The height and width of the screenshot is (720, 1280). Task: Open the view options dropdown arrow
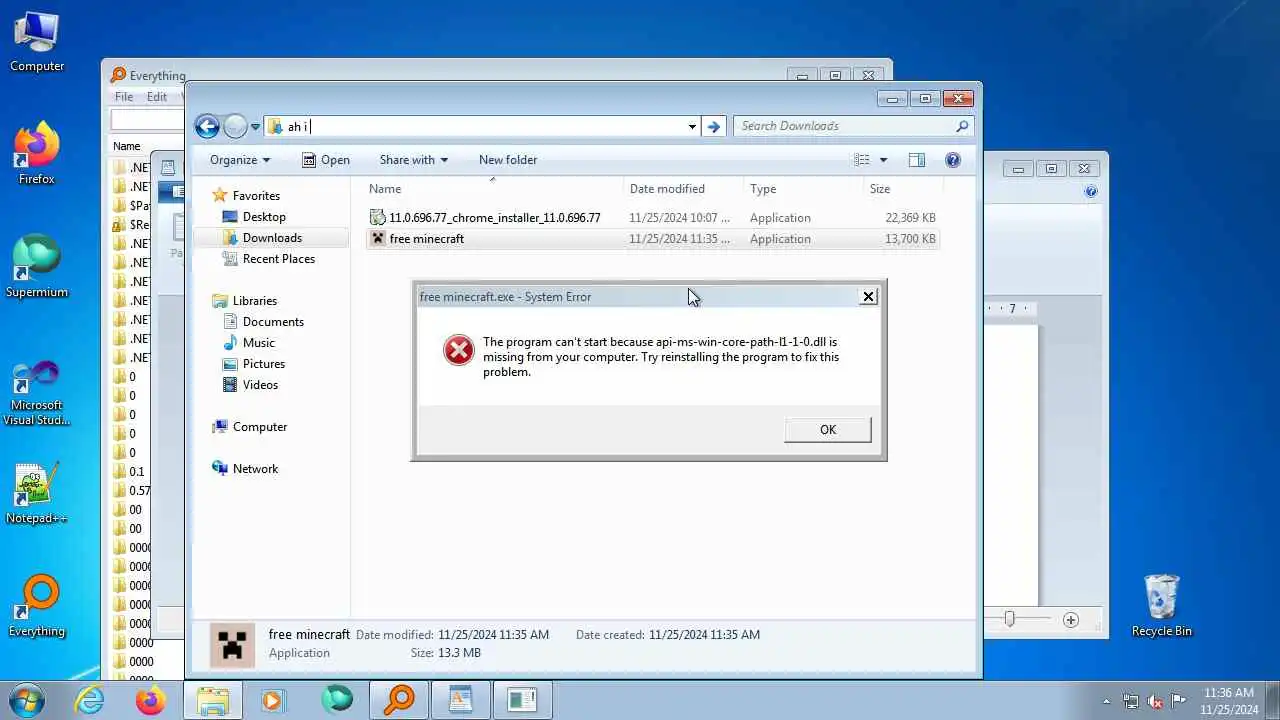[x=883, y=160]
